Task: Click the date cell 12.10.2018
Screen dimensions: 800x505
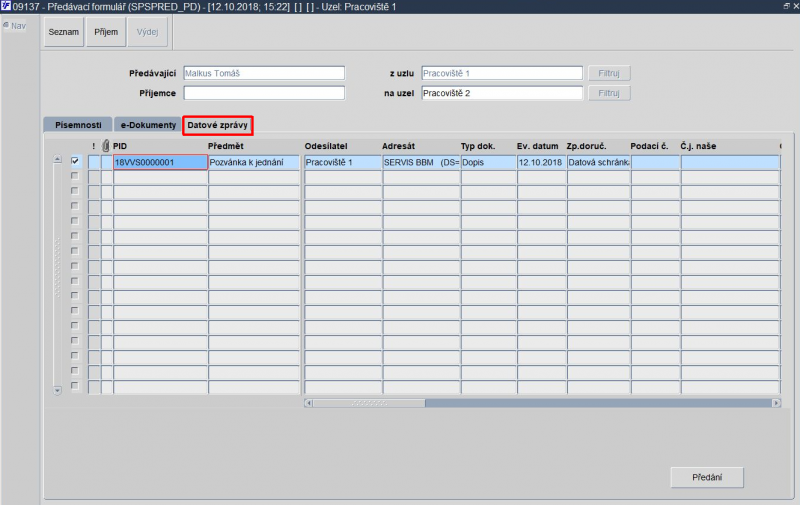Action: point(542,162)
